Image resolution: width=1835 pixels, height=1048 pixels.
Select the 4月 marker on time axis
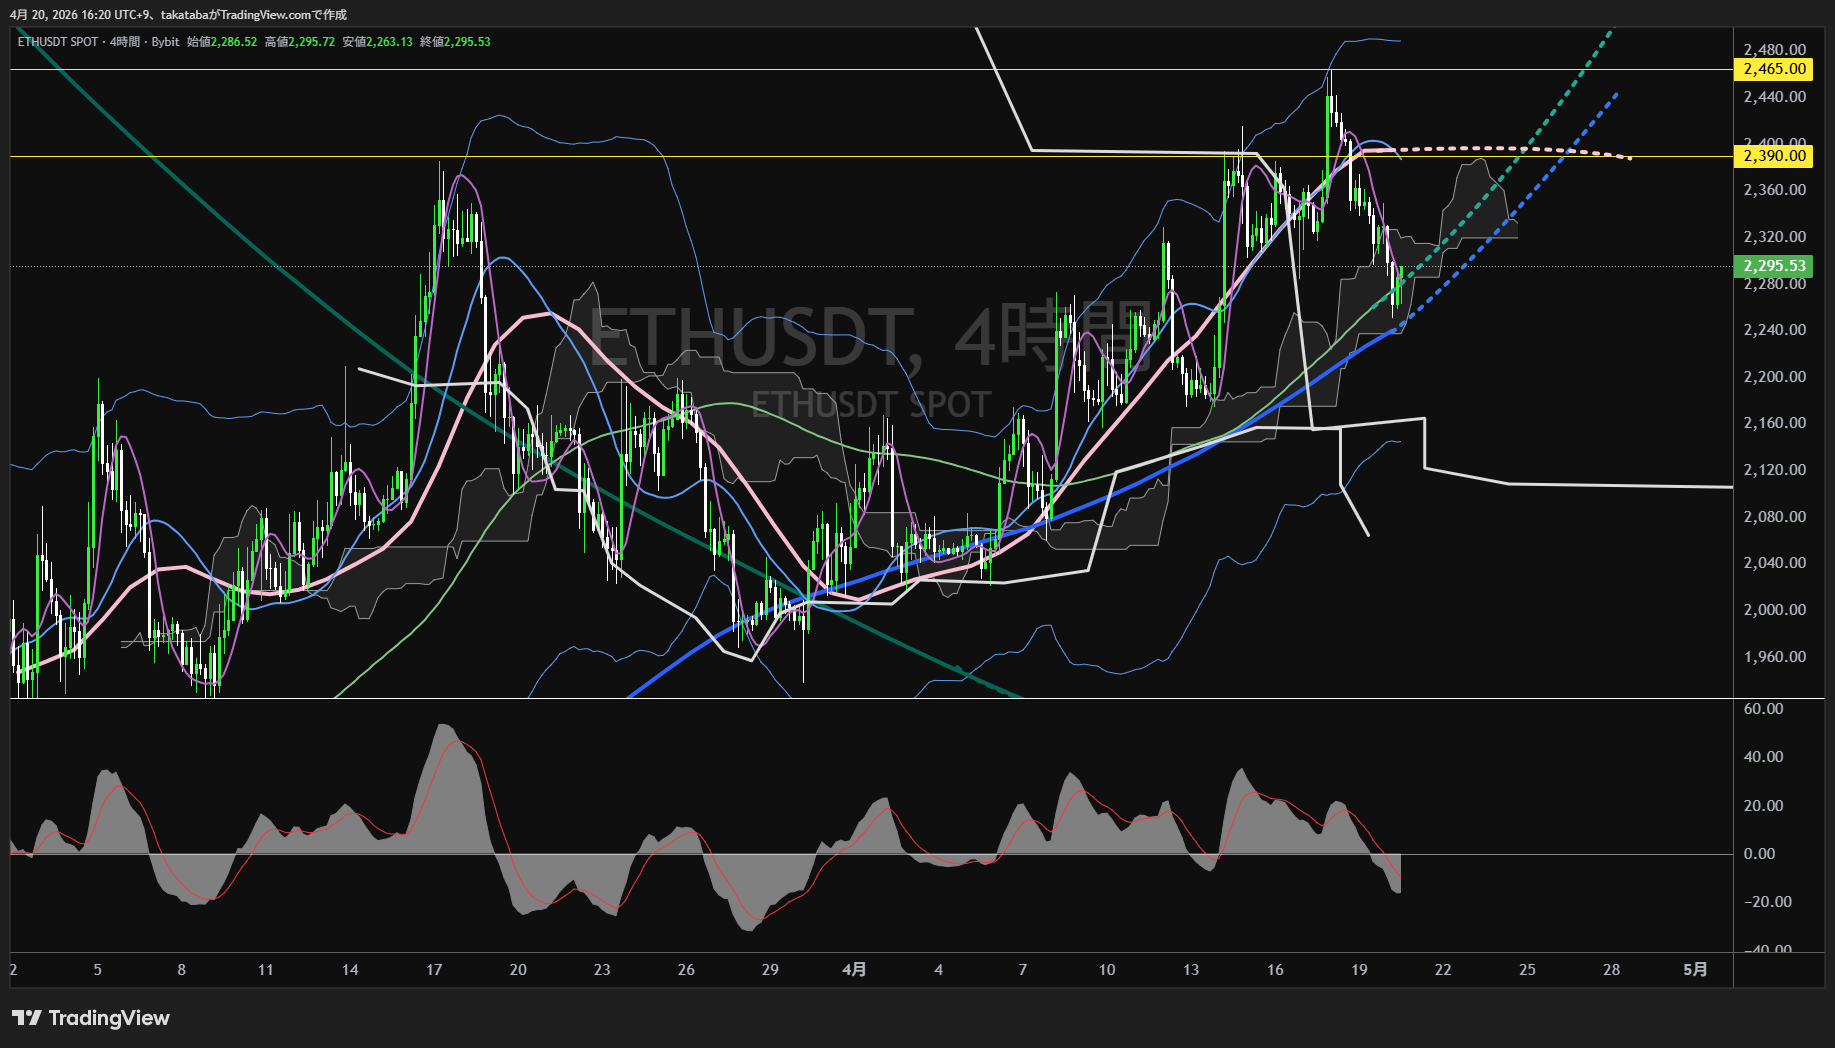pos(854,969)
